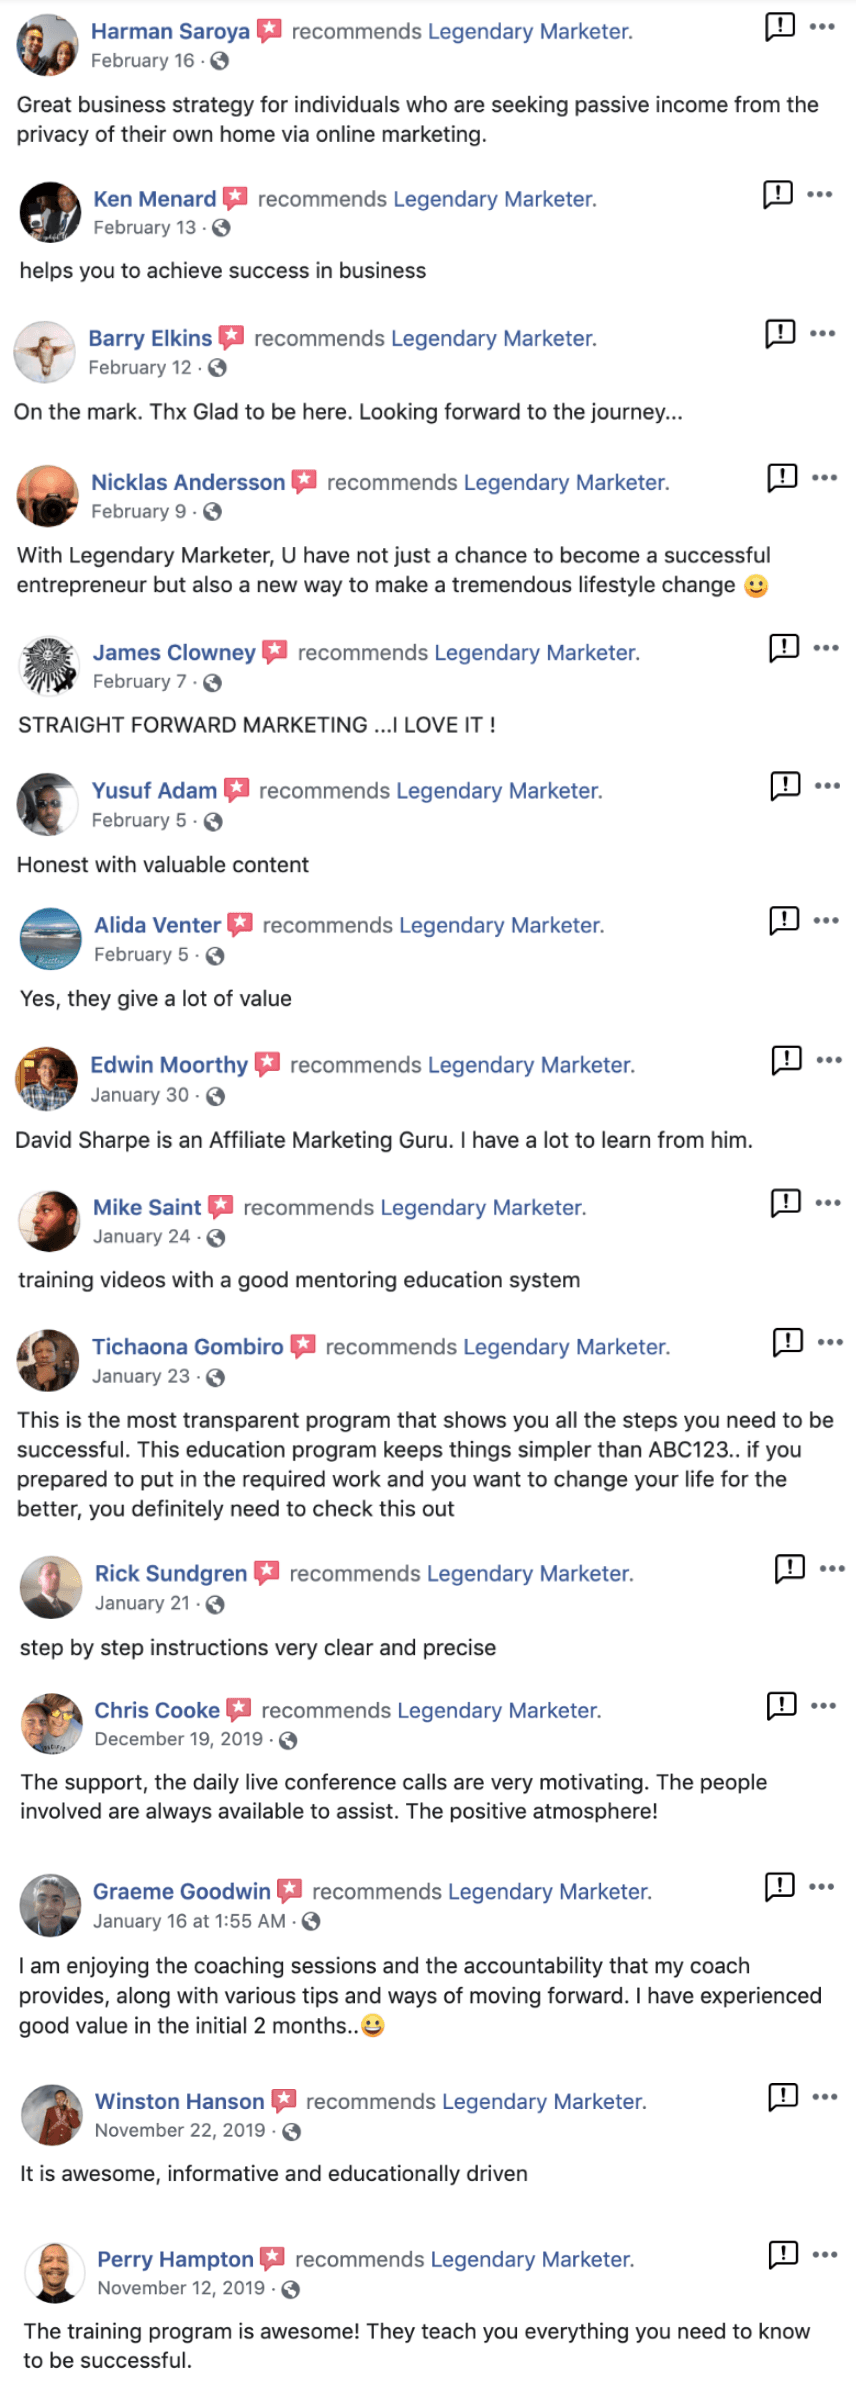
Task: Open more options menu for Ken Menard's review
Action: (820, 194)
